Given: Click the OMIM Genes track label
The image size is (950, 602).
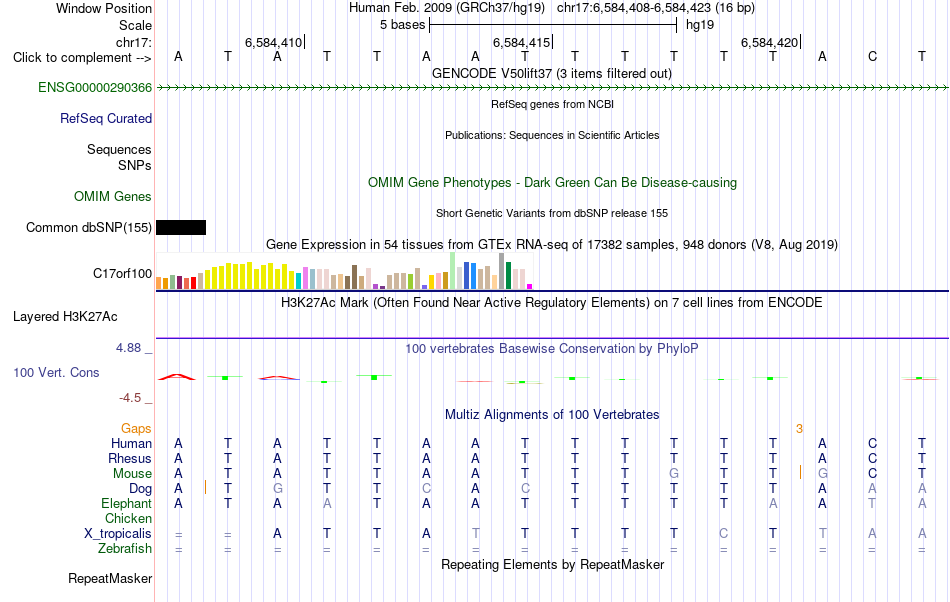Looking at the screenshot, I should pyautogui.click(x=113, y=197).
